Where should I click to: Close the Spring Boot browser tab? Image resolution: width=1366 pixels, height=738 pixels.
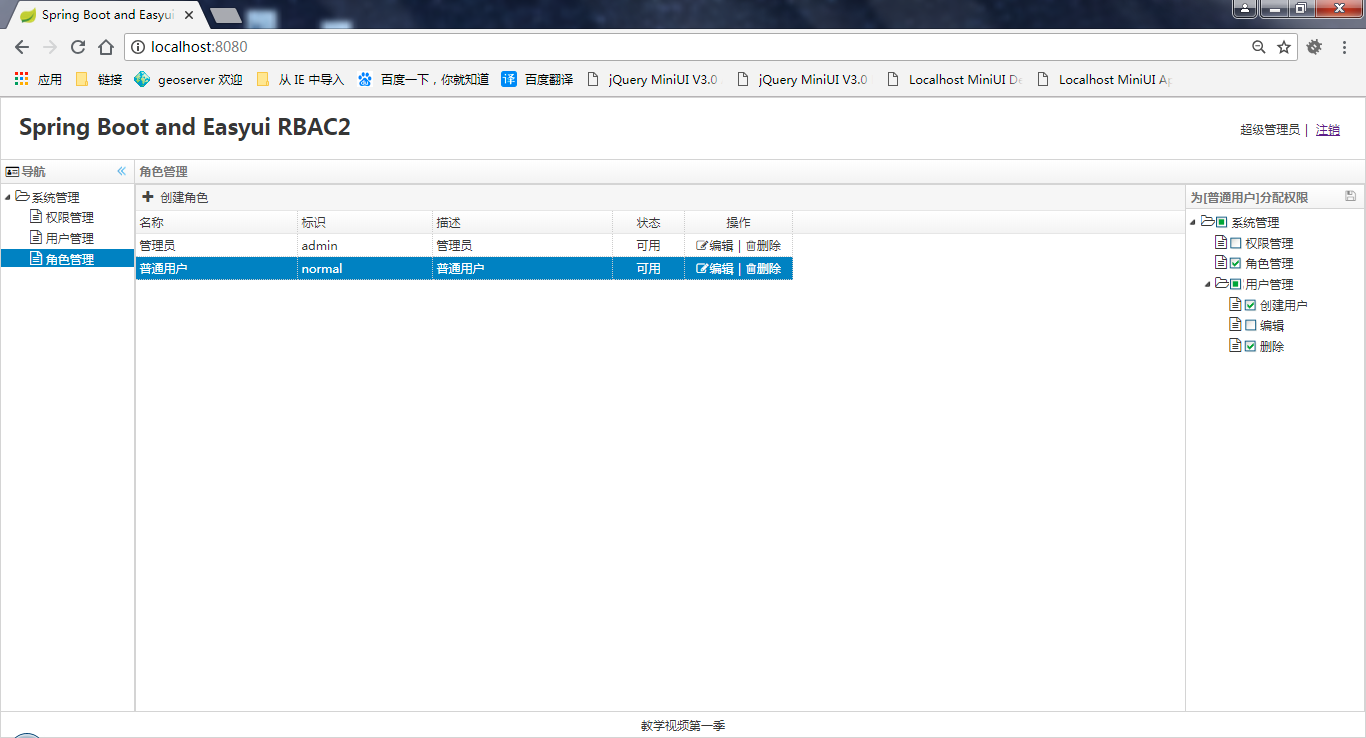click(188, 15)
